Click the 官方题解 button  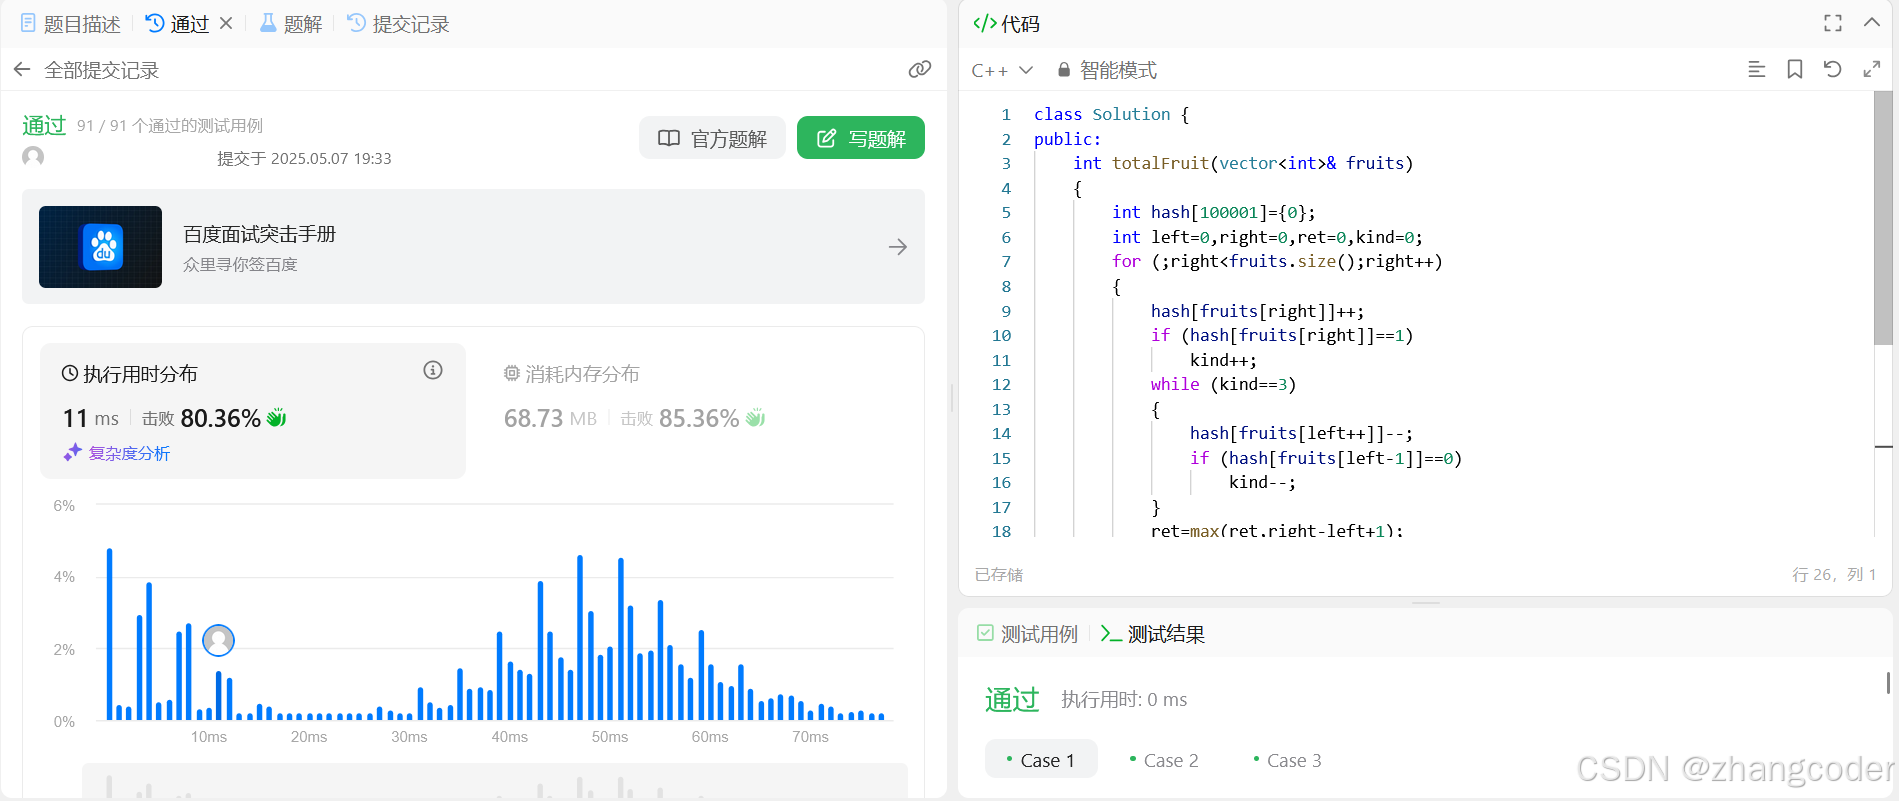coord(712,138)
